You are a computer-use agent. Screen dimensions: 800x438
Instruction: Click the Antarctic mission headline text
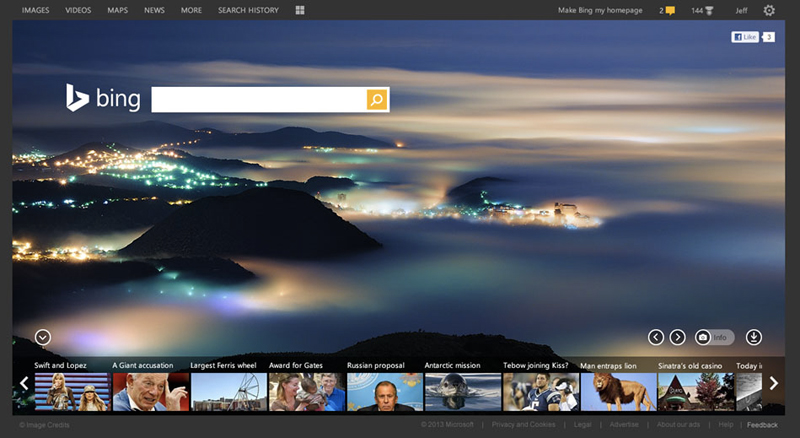tap(453, 366)
